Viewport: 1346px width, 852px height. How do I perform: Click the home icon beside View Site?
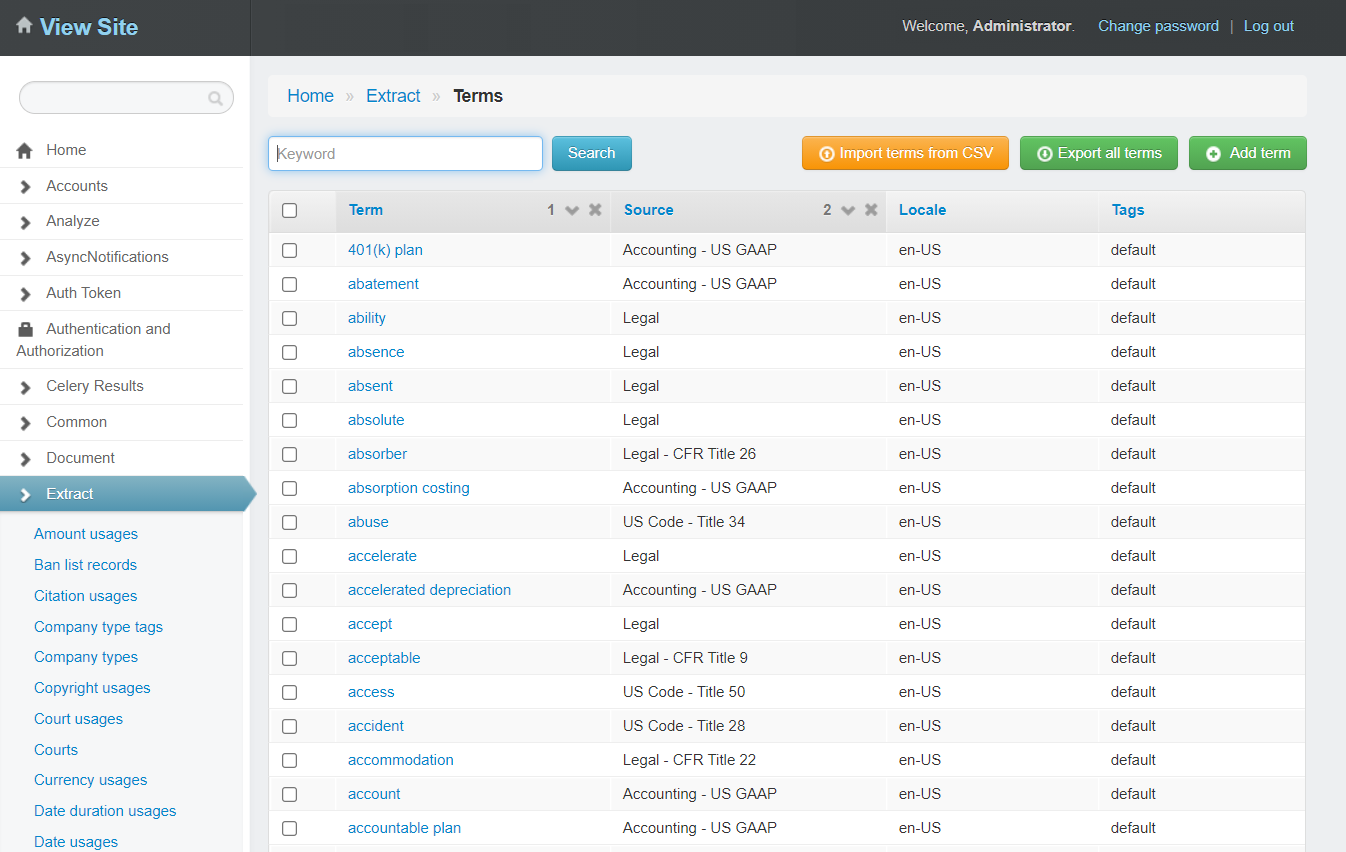(24, 26)
